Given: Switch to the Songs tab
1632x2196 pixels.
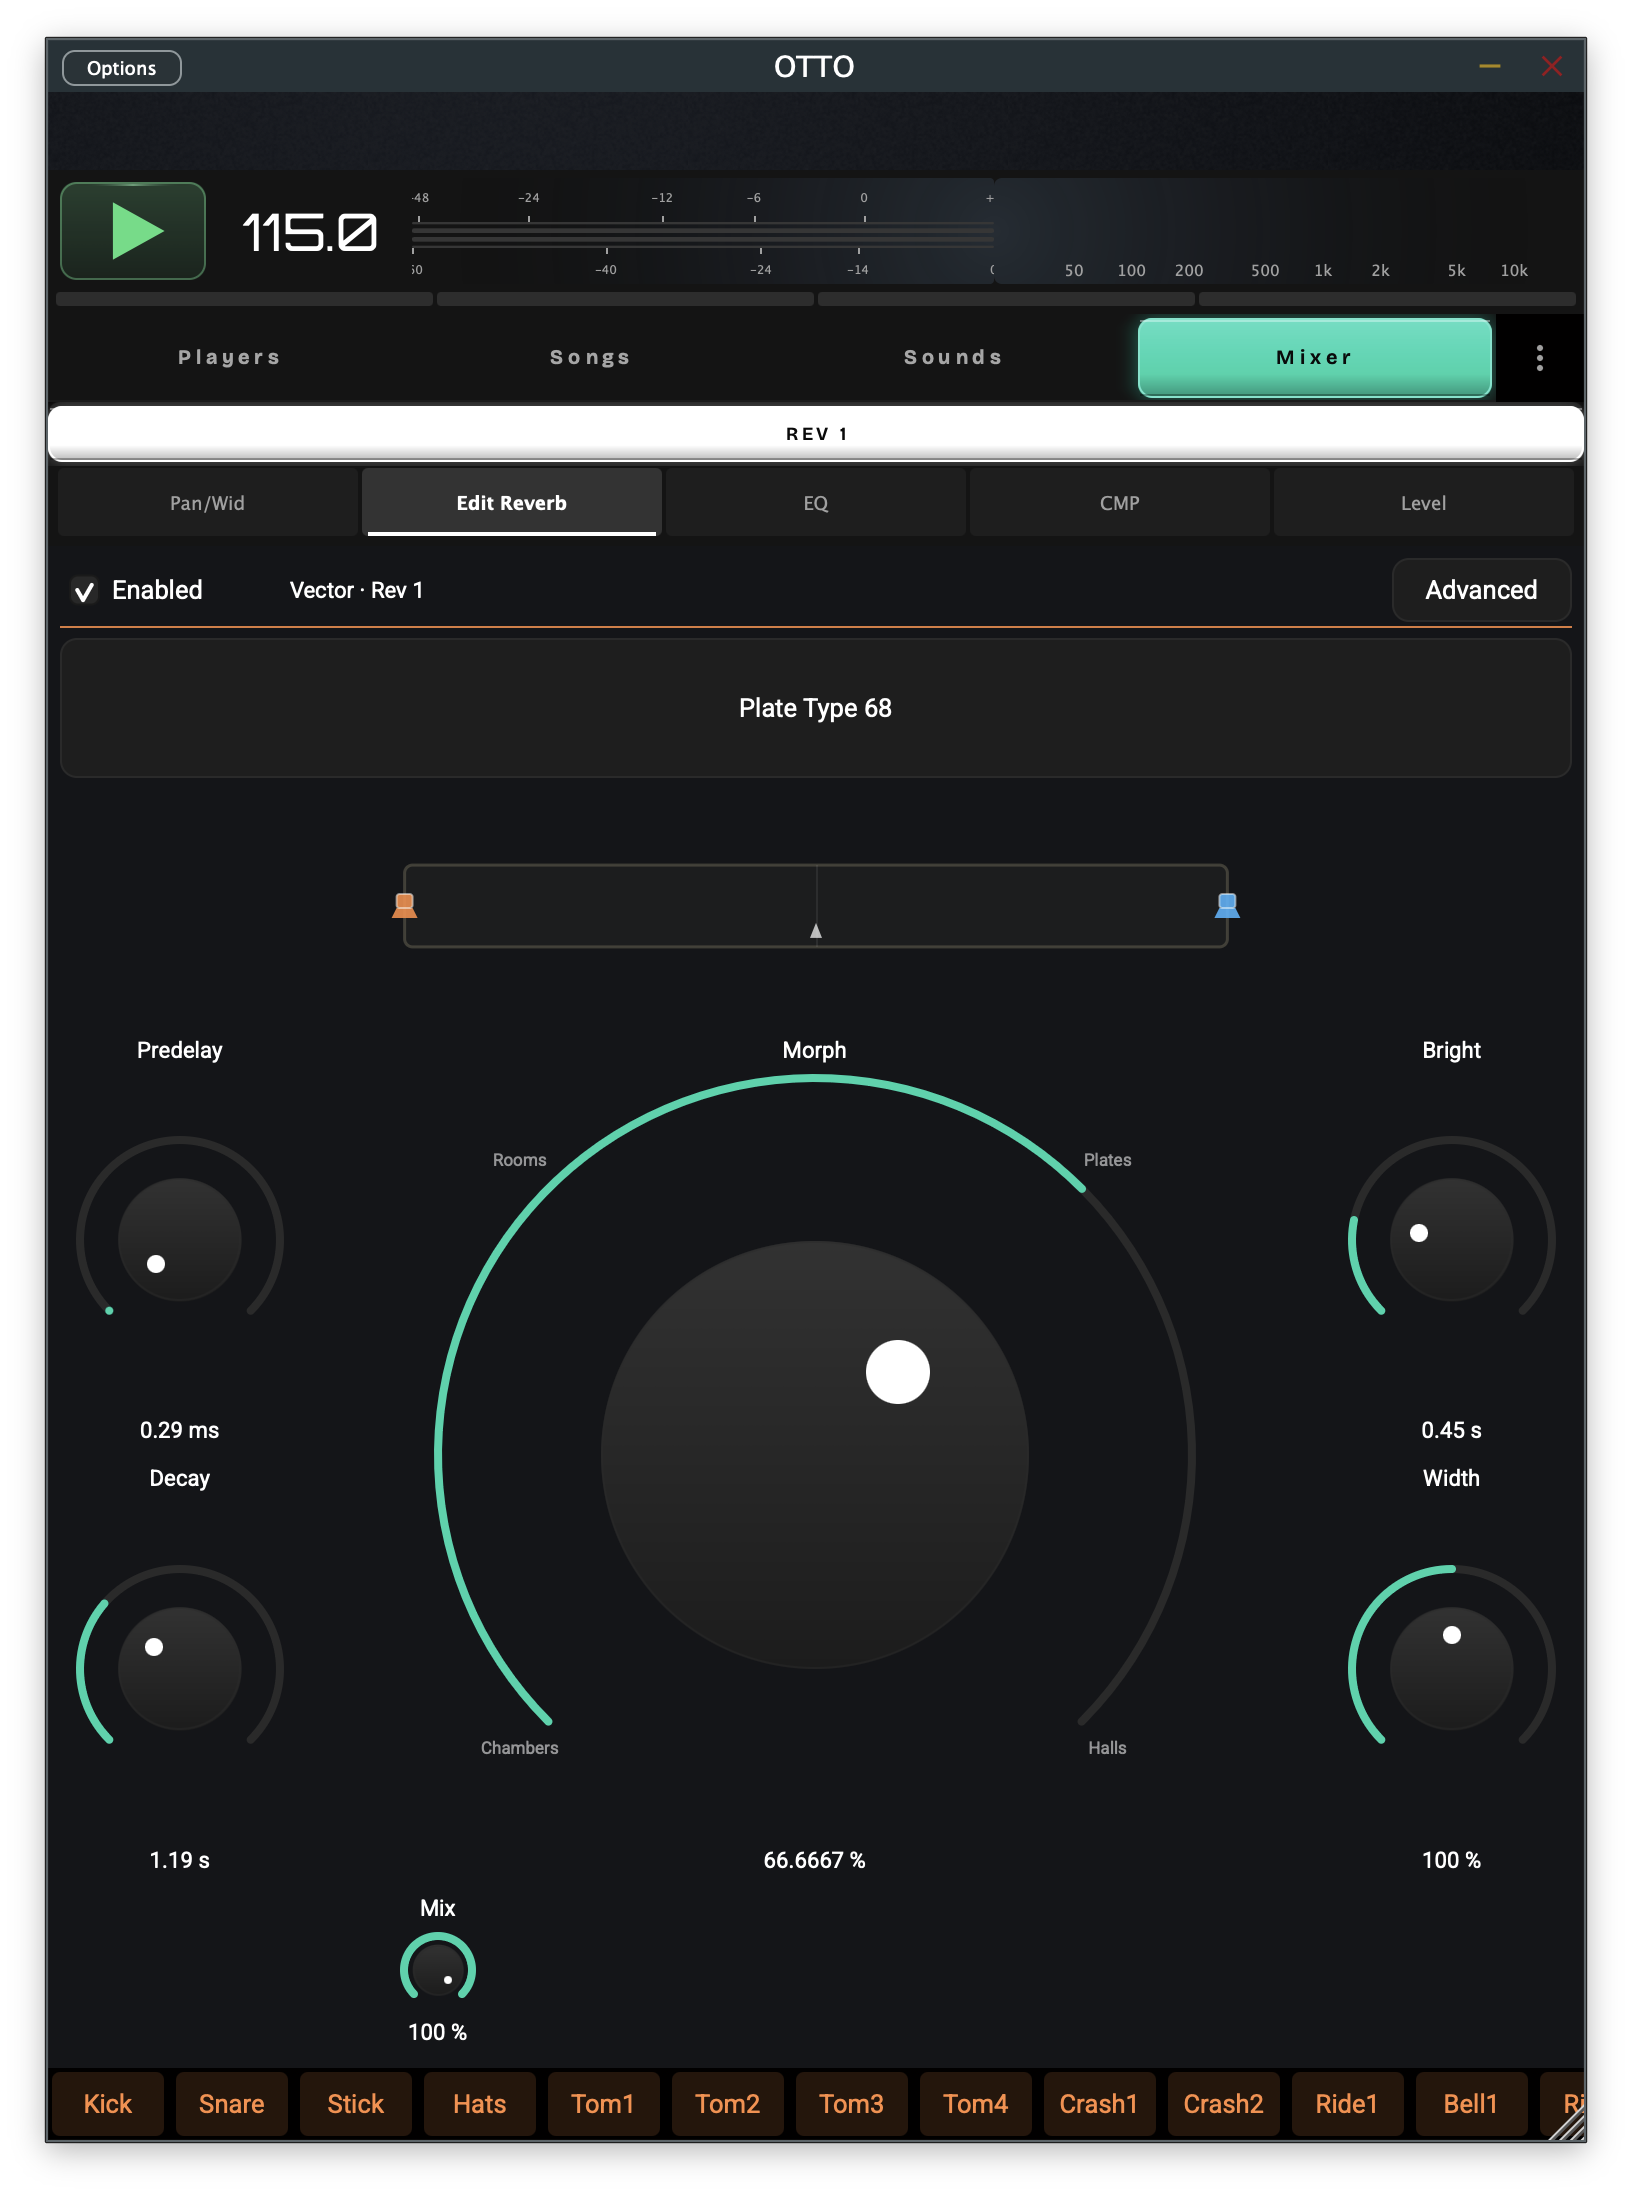Looking at the screenshot, I should pyautogui.click(x=590, y=358).
